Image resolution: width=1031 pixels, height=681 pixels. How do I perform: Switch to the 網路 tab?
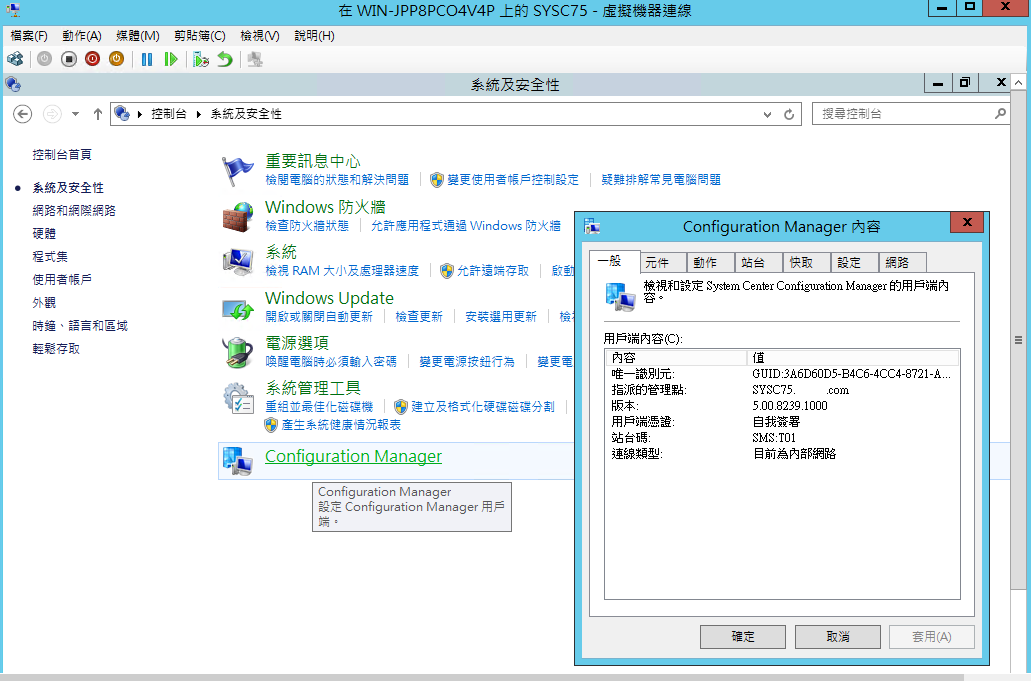(x=903, y=263)
